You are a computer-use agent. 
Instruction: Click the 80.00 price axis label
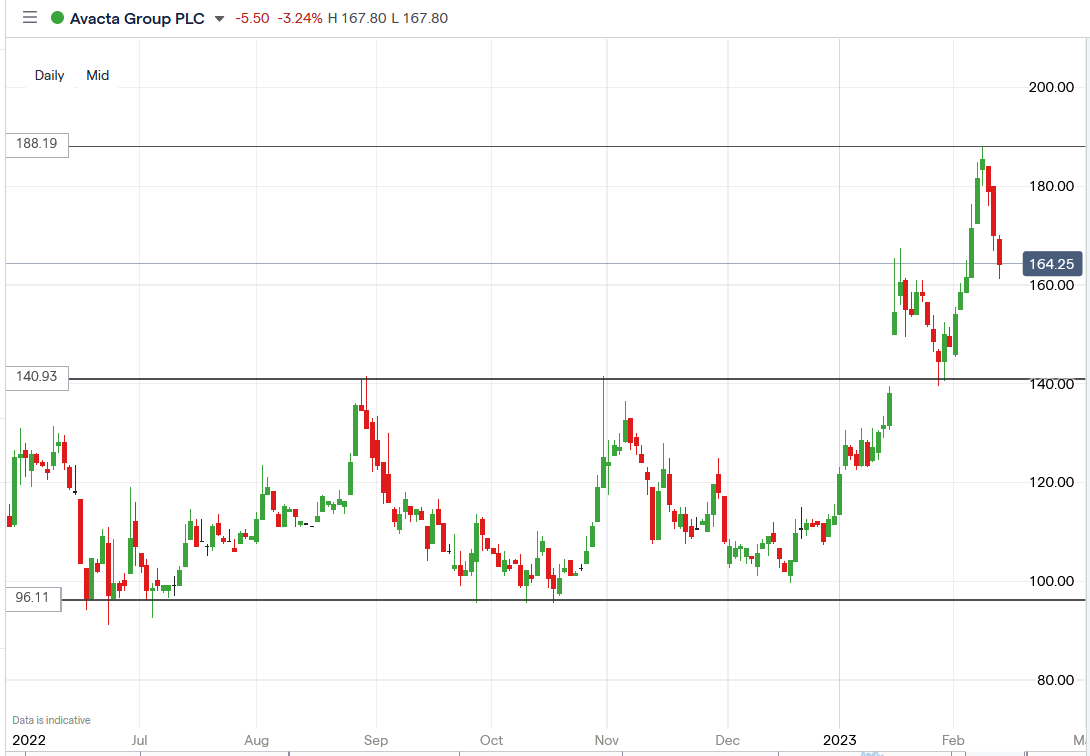pyautogui.click(x=1055, y=680)
